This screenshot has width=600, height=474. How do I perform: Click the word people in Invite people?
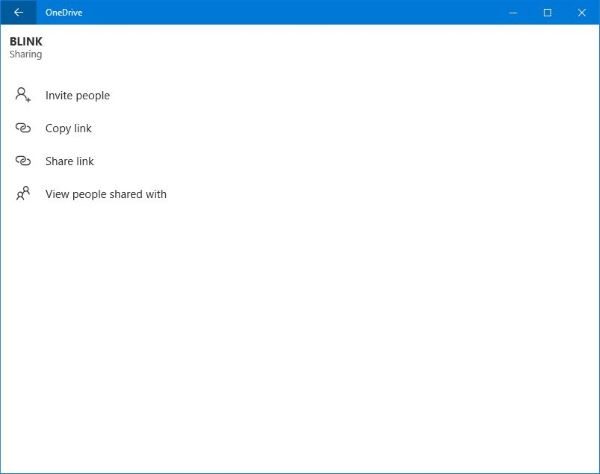tap(91, 96)
